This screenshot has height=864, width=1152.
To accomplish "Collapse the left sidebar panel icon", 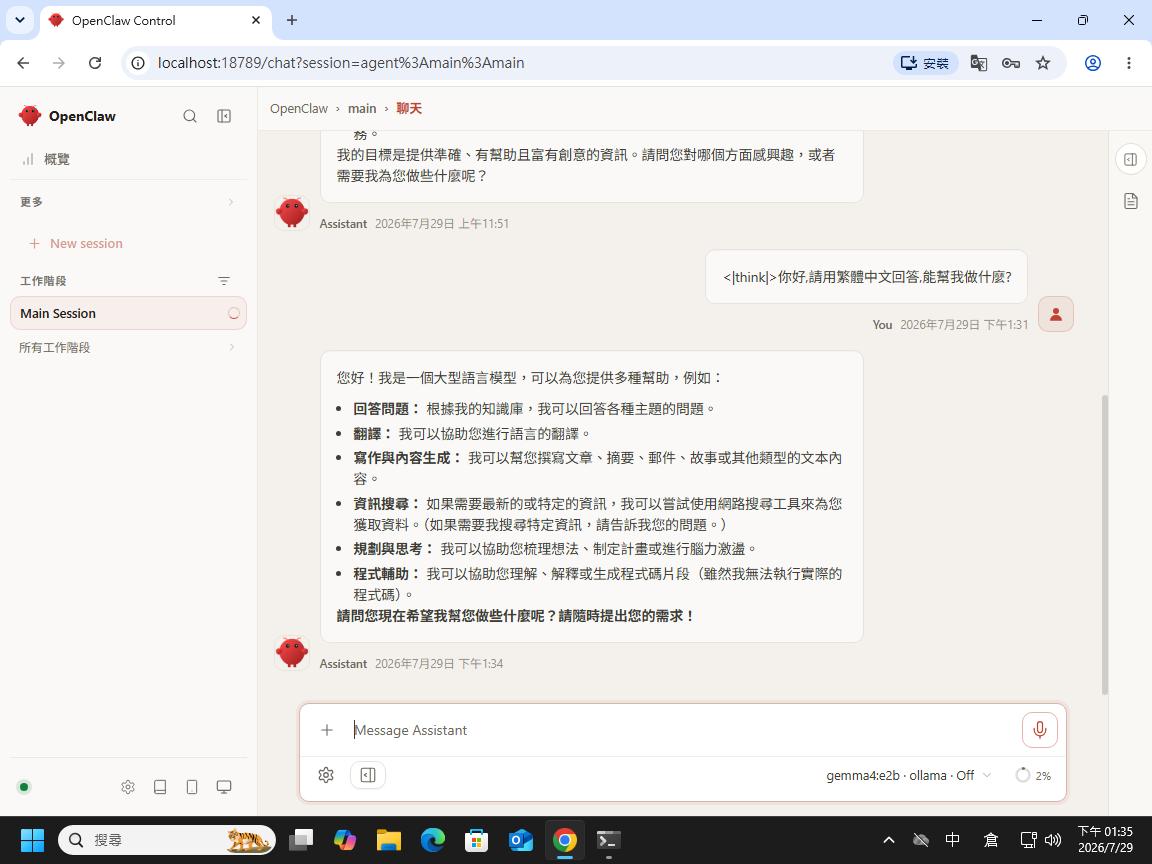I will tap(224, 116).
